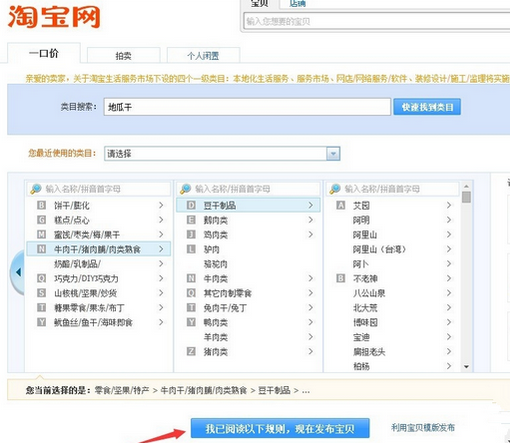Expand arrow next to 艾园
Screen dimensions: 510x443
click(449, 205)
